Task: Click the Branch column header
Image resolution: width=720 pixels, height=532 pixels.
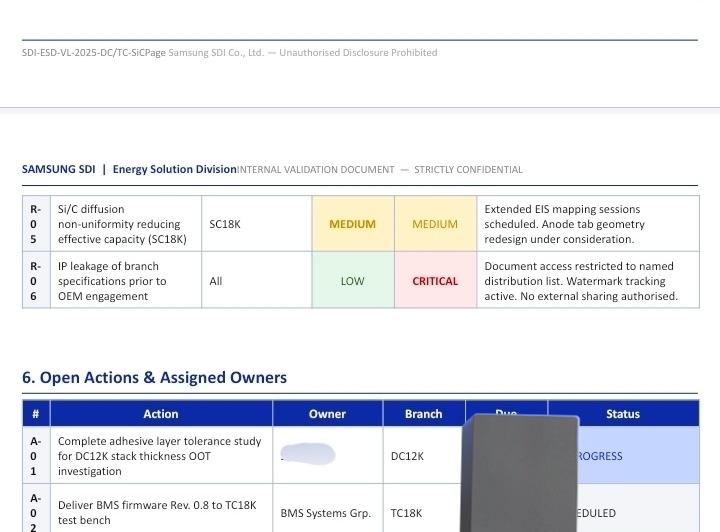Action: point(423,413)
